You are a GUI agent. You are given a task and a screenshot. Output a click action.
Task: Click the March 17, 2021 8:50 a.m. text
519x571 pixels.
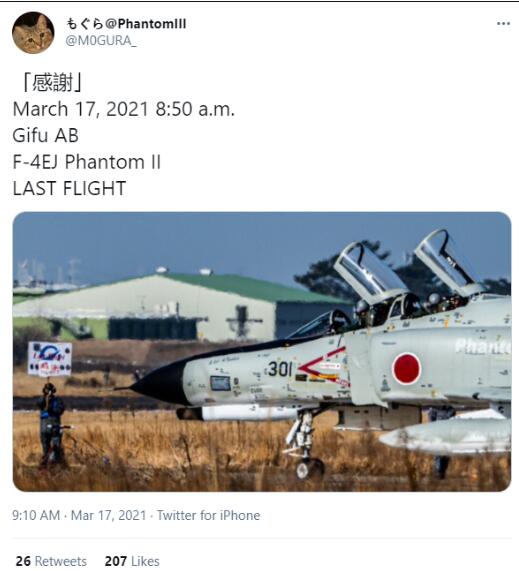click(124, 109)
